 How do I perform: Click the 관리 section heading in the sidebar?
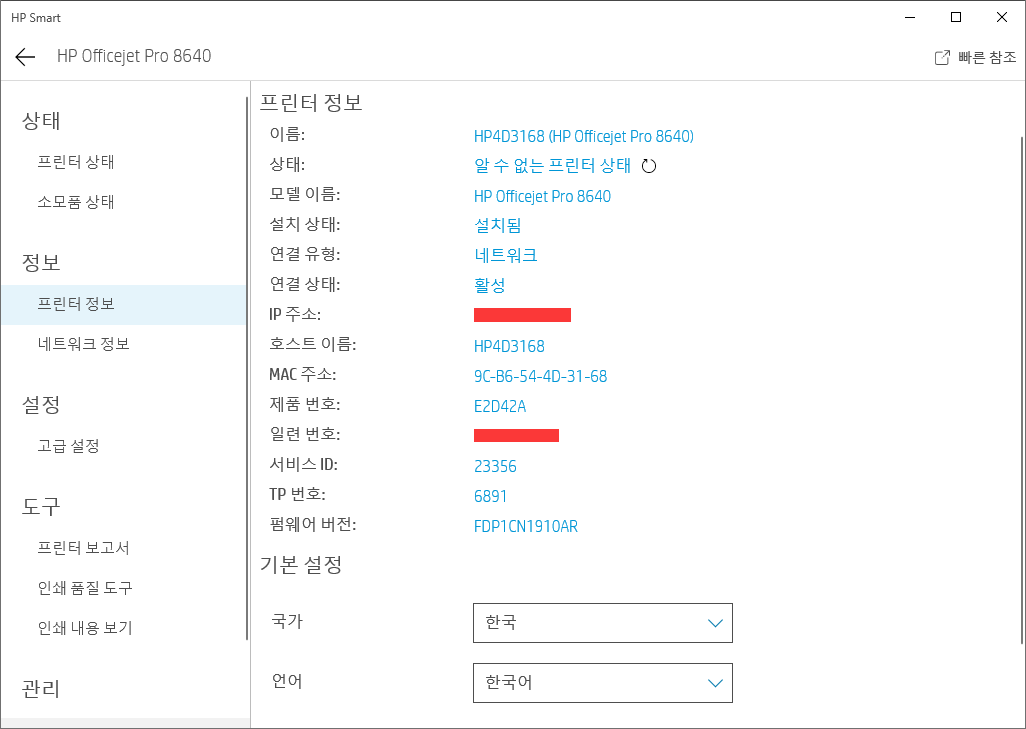pos(41,689)
